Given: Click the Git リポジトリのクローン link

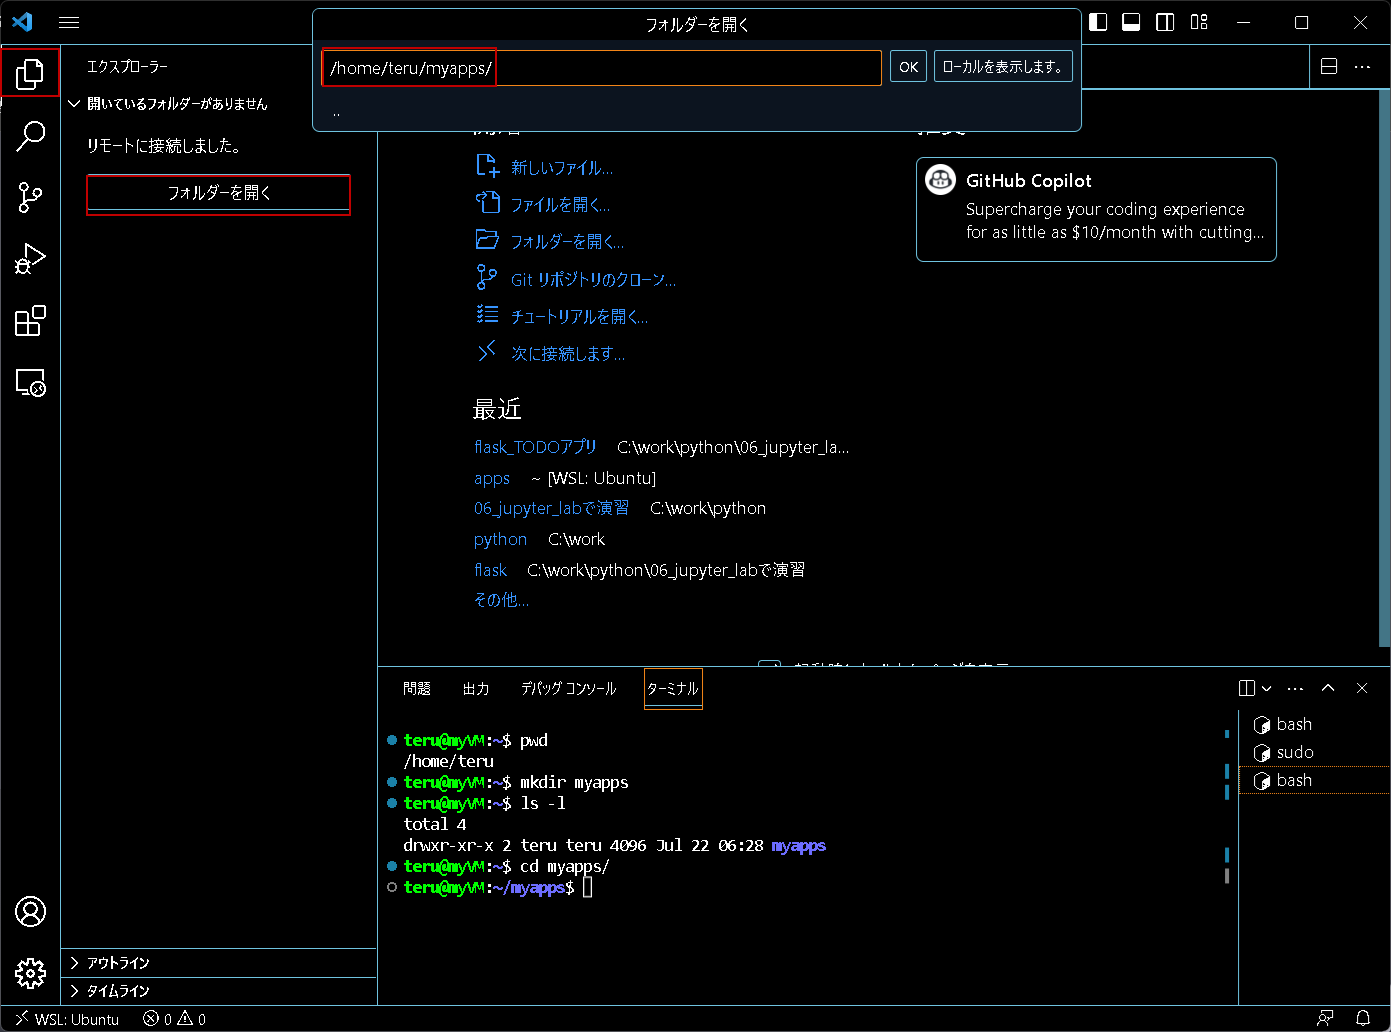Looking at the screenshot, I should (593, 280).
